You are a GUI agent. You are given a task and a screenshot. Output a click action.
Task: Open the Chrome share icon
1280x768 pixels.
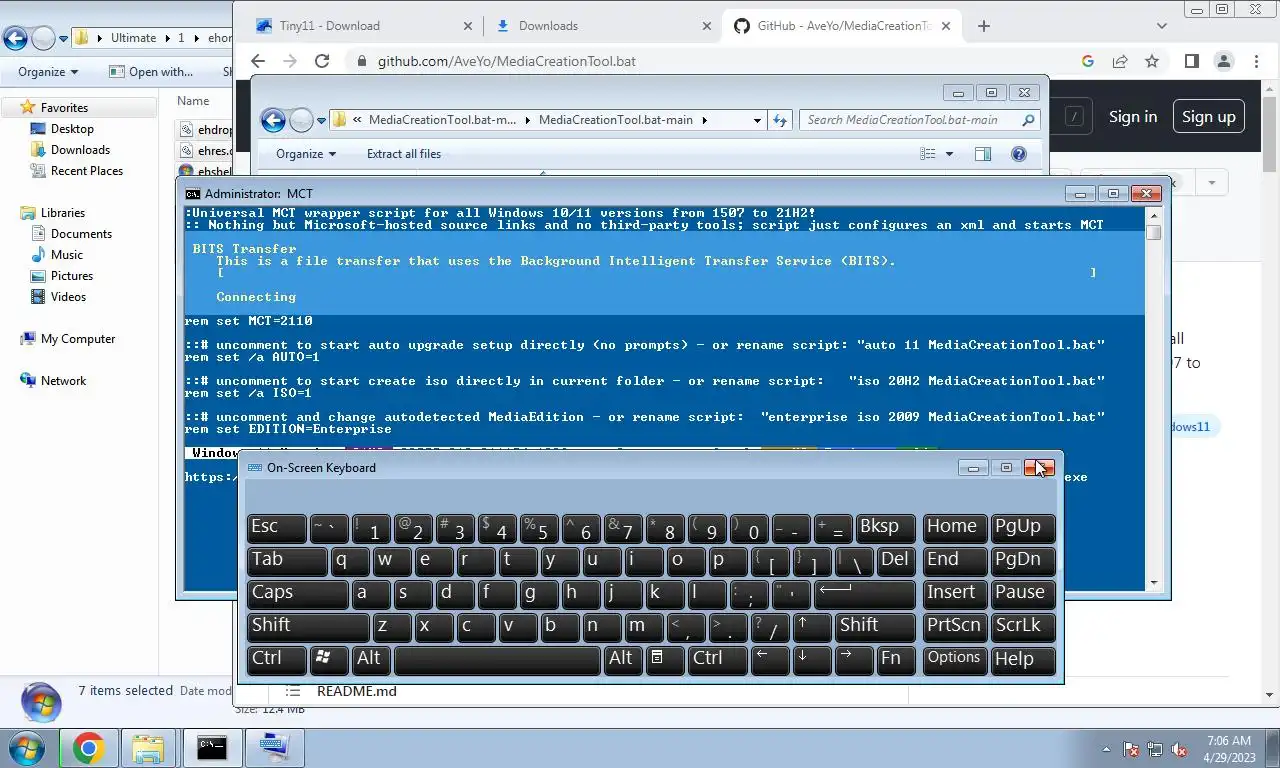pos(1120,61)
